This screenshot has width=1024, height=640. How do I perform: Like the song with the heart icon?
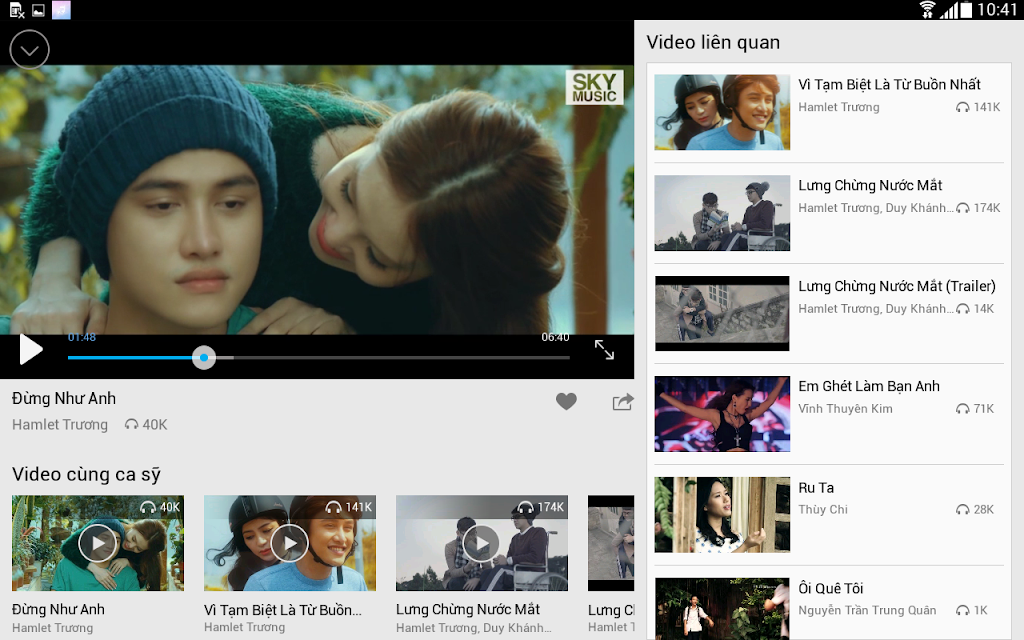click(566, 401)
